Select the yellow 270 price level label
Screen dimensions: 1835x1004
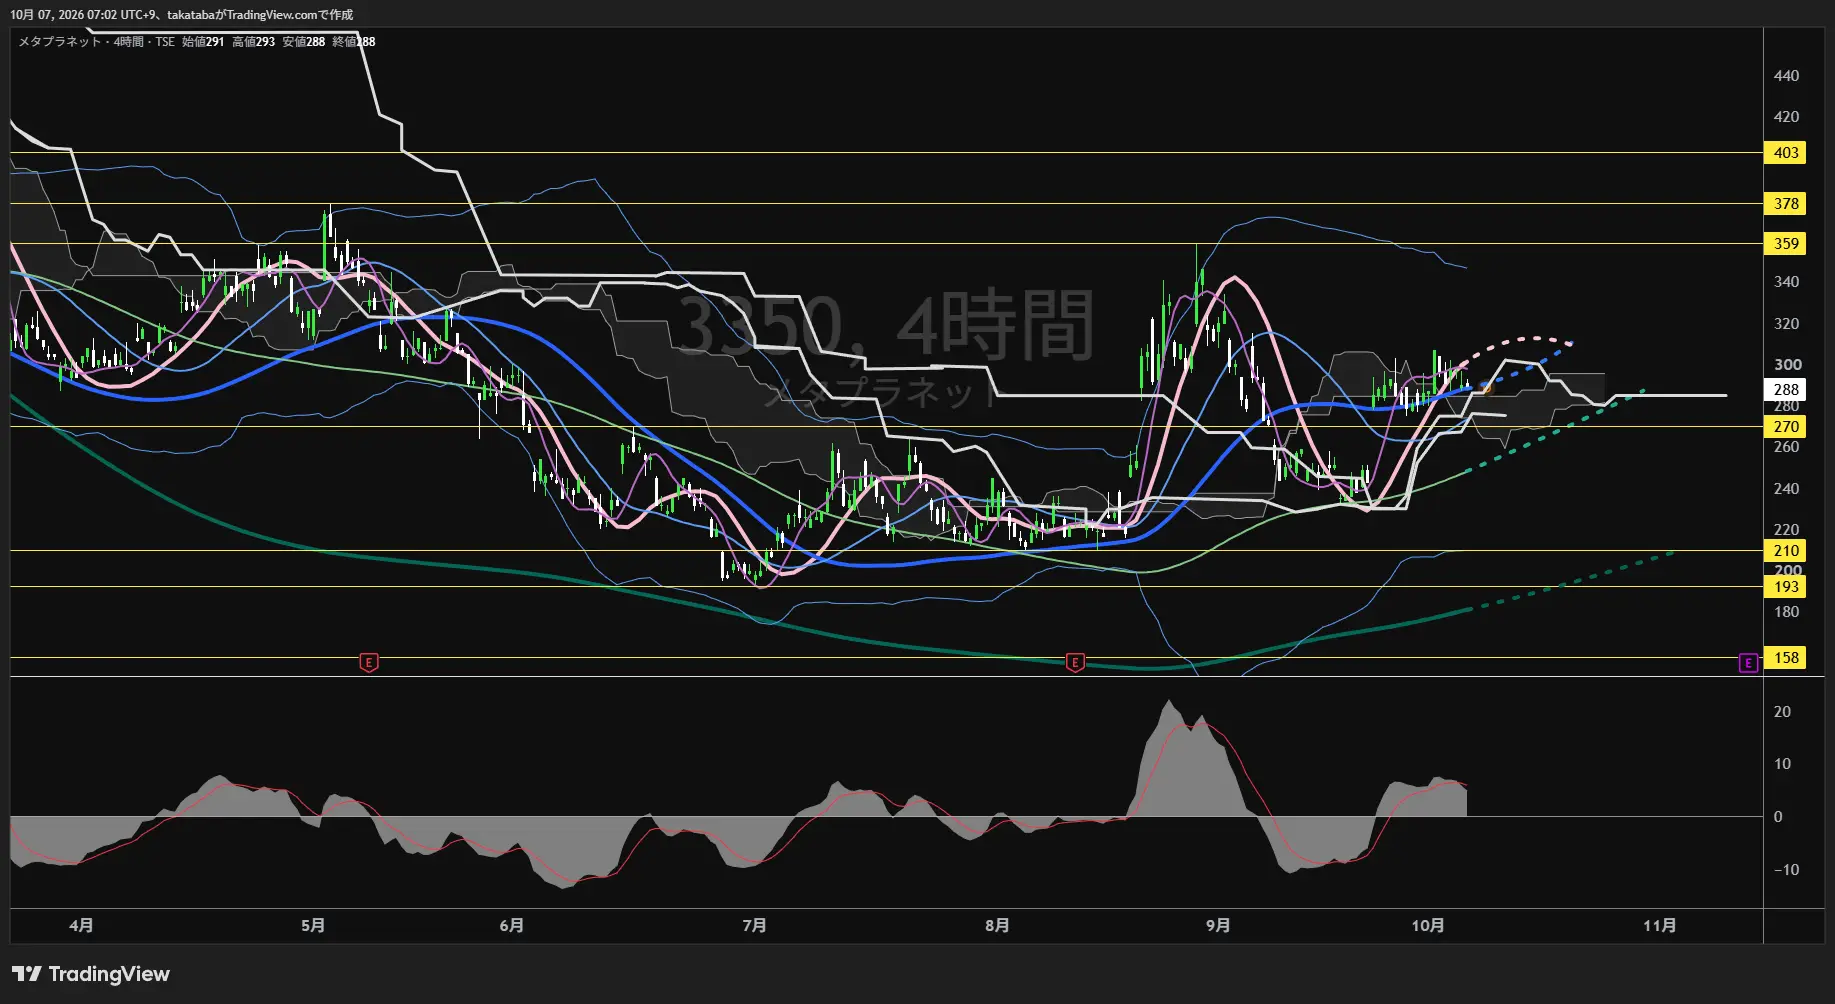coord(1786,427)
